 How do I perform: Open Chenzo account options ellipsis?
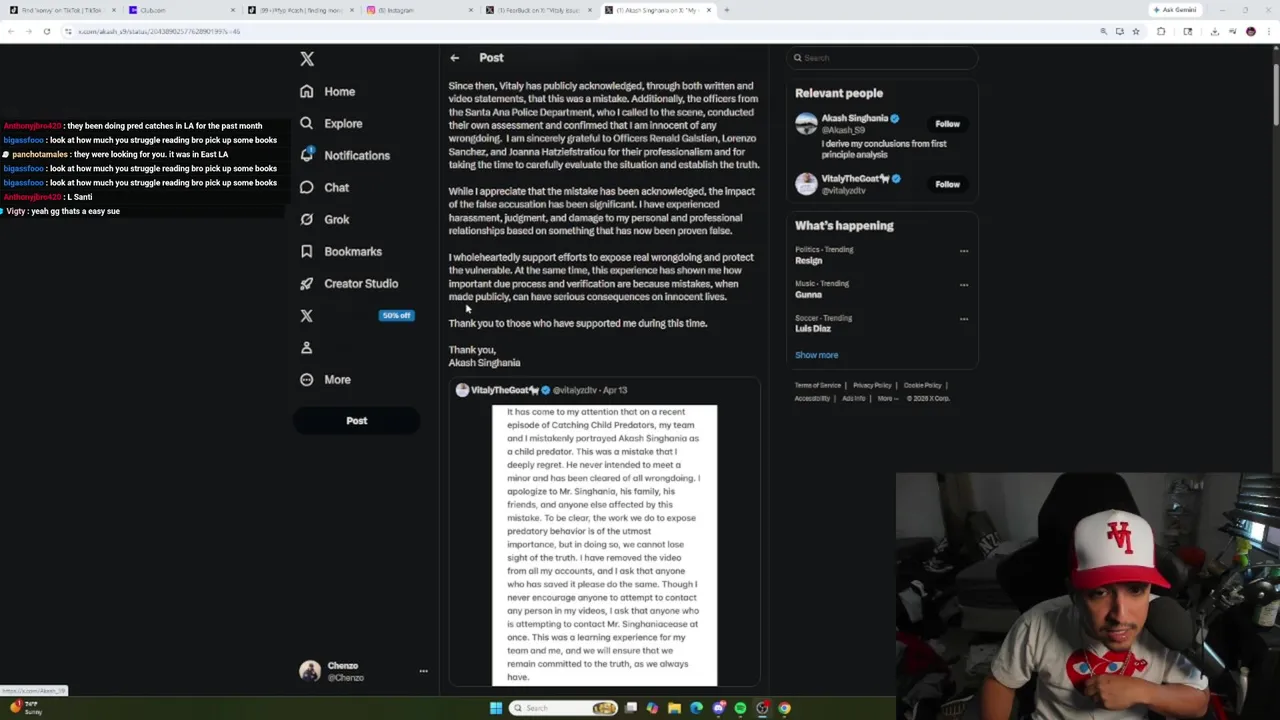423,671
